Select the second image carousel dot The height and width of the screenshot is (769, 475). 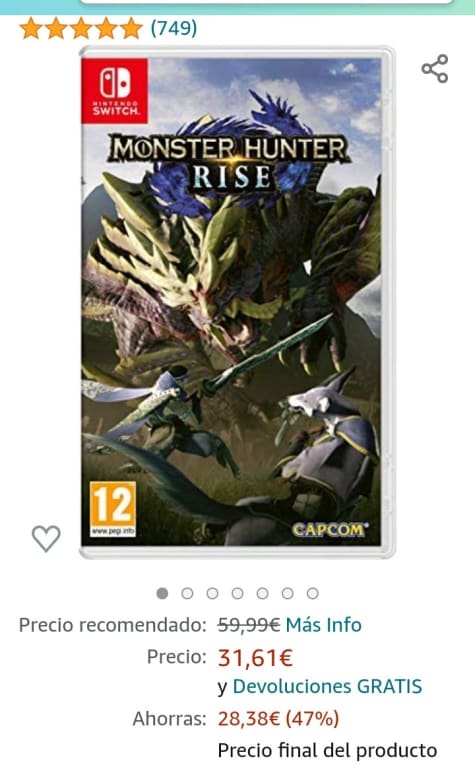(187, 593)
